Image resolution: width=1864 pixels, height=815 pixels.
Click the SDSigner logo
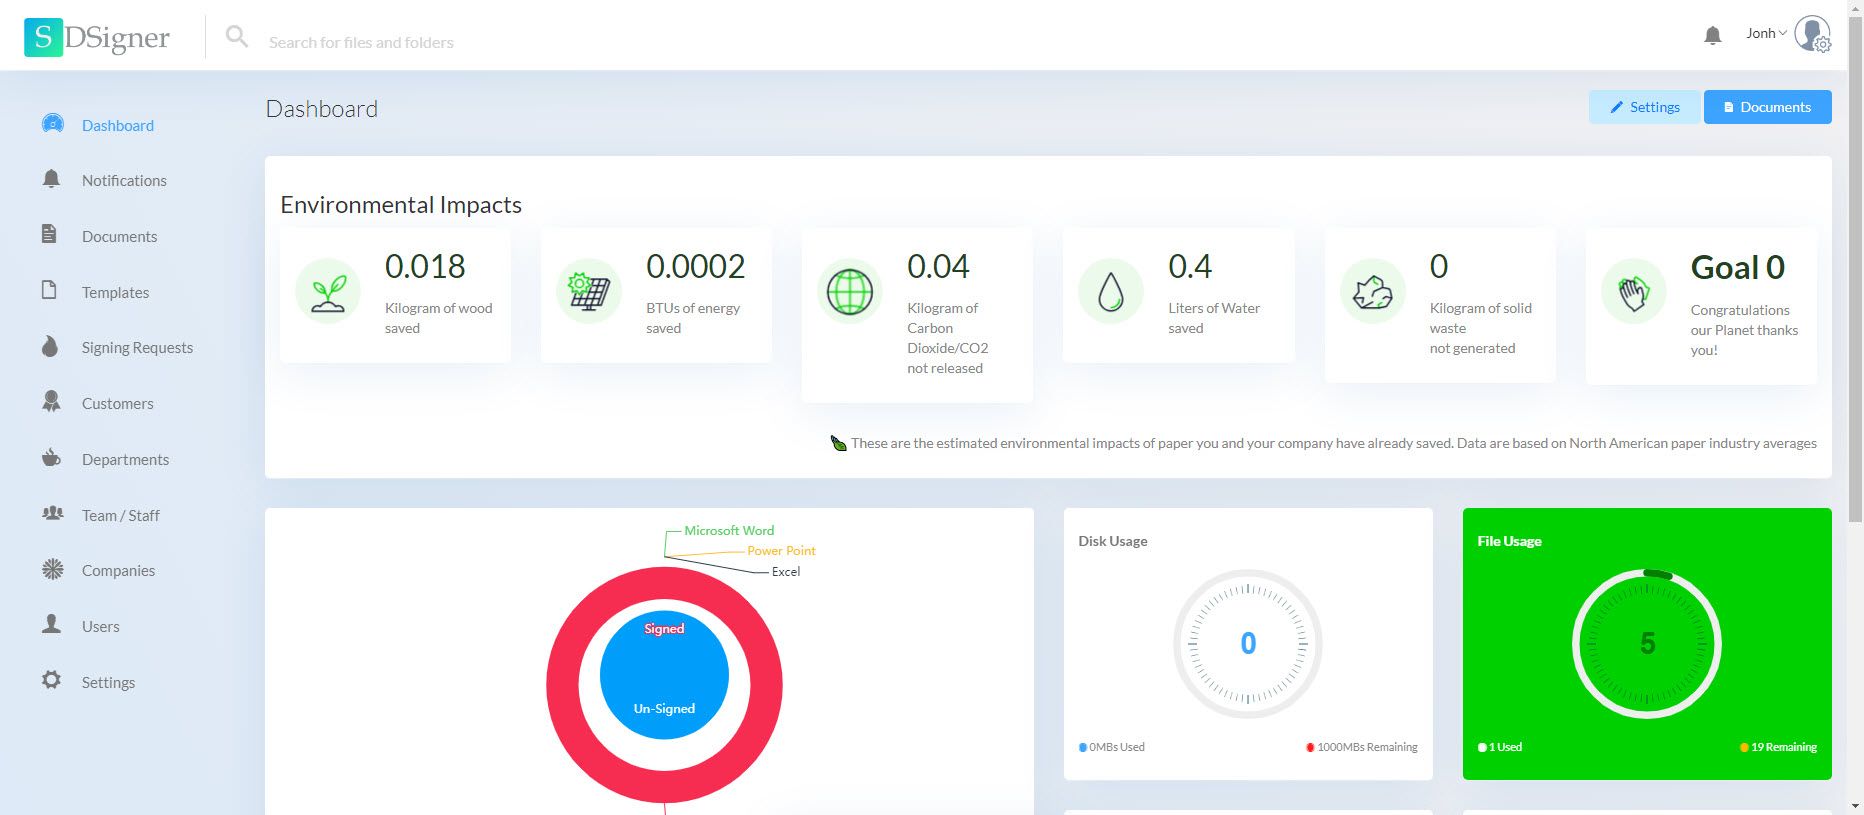tap(97, 38)
